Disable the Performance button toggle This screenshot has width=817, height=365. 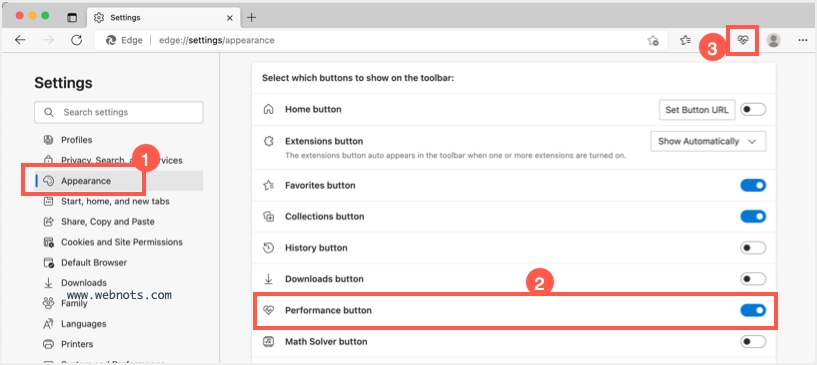click(753, 310)
